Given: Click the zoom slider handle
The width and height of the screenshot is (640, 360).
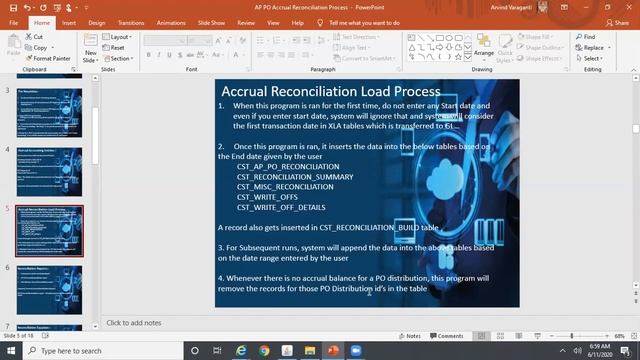Looking at the screenshot, I should pyautogui.click(x=572, y=336).
